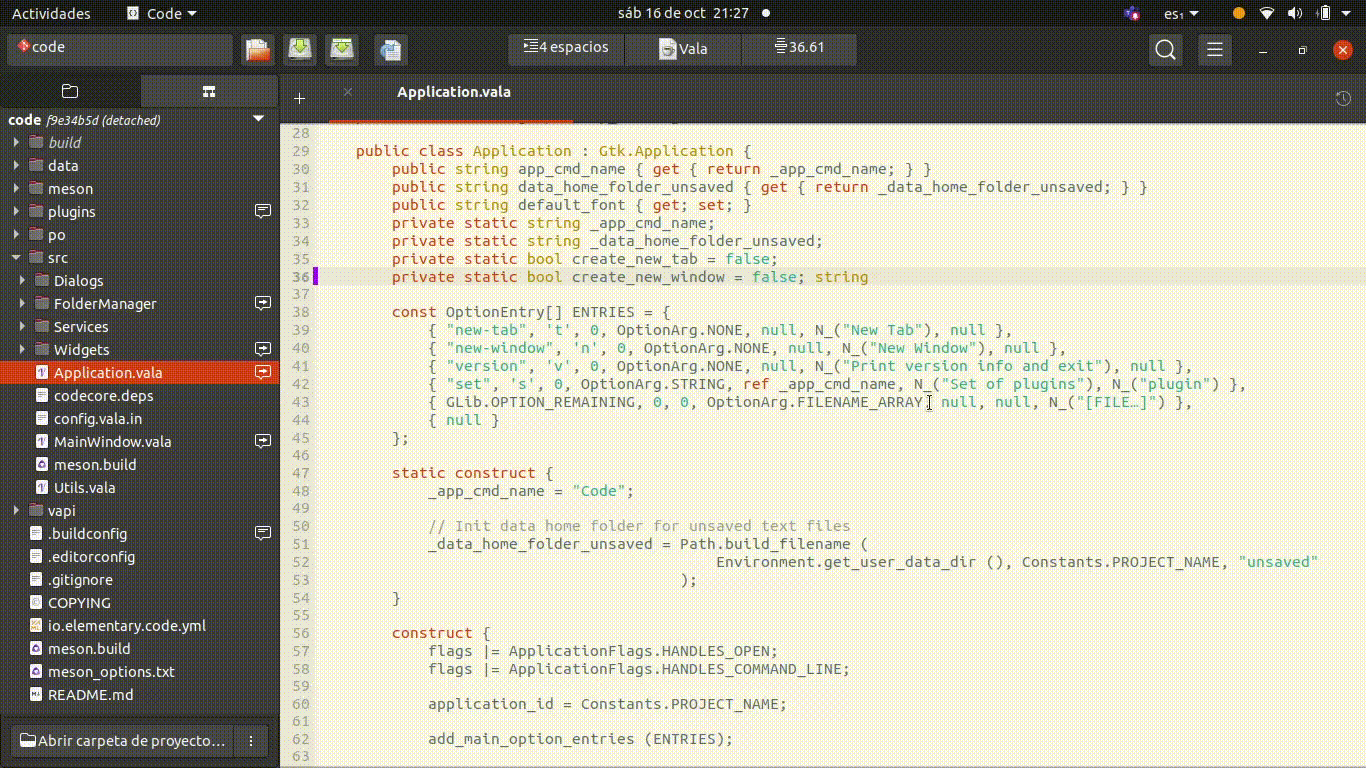Screen dimensions: 1366x768
Task: Open the Vala language selector
Action: click(x=683, y=49)
